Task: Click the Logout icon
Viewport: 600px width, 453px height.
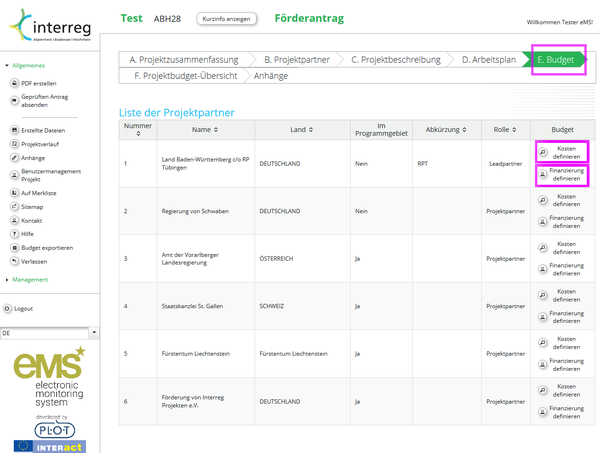Action: coord(7,309)
